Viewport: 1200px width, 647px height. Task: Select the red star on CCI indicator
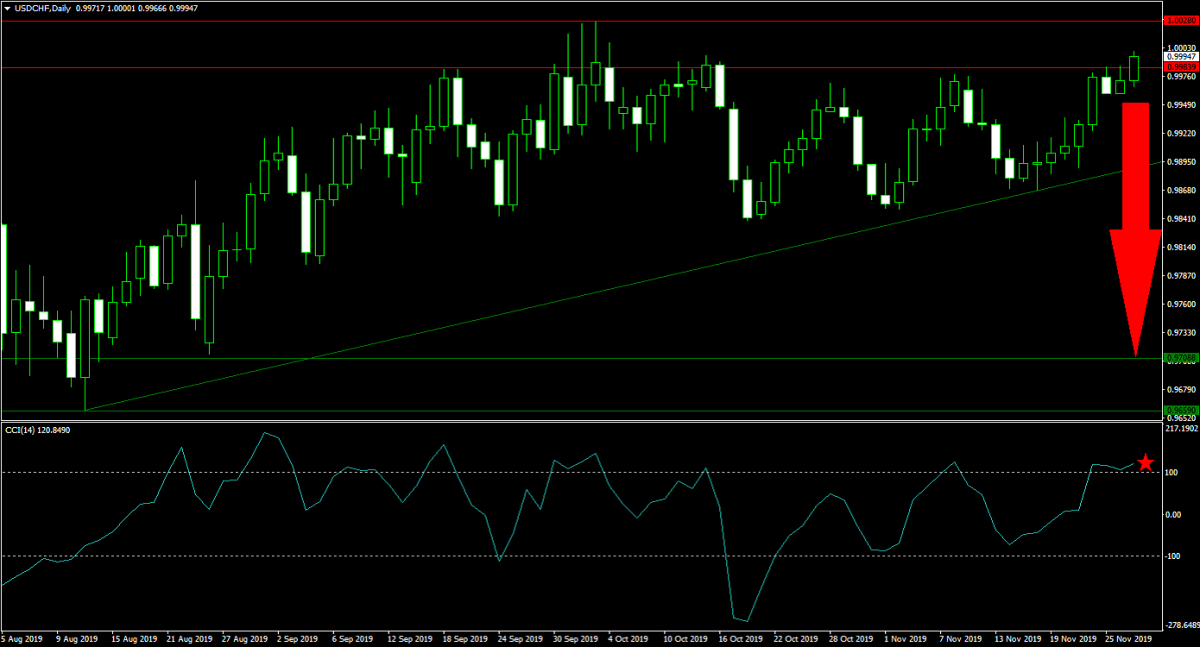1146,463
